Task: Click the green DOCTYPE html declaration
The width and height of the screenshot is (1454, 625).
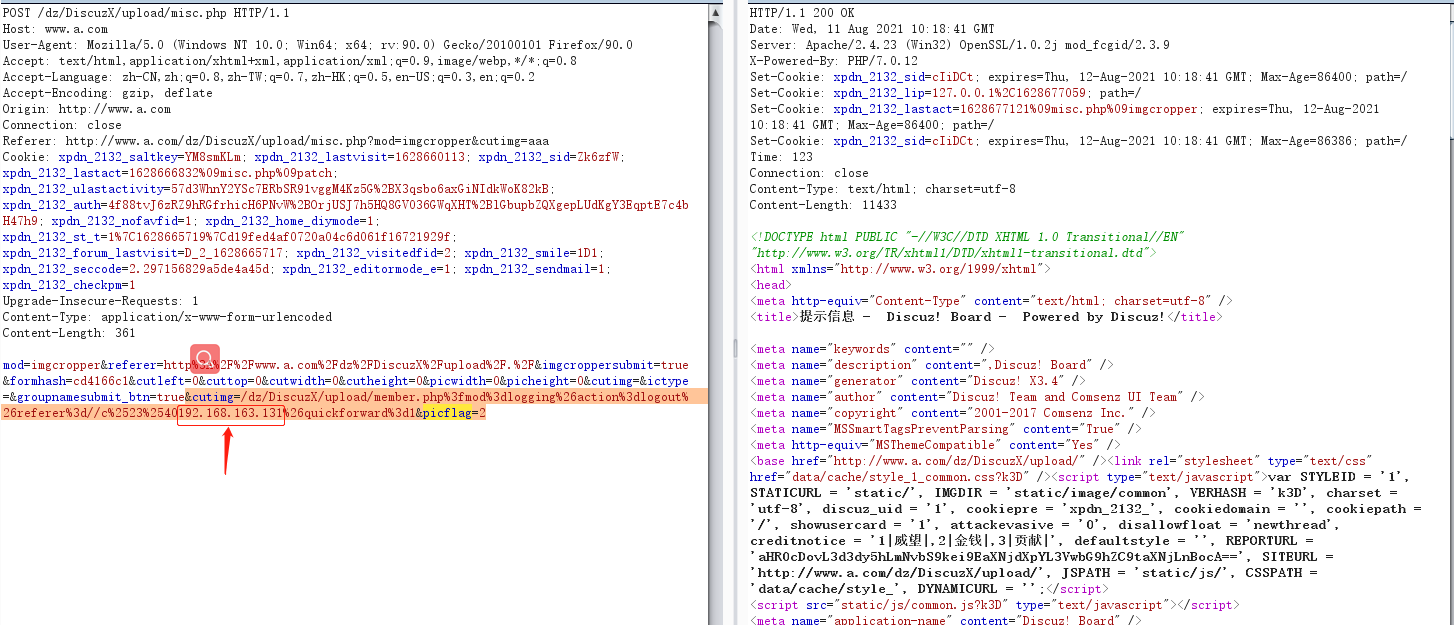Action: click(x=967, y=245)
